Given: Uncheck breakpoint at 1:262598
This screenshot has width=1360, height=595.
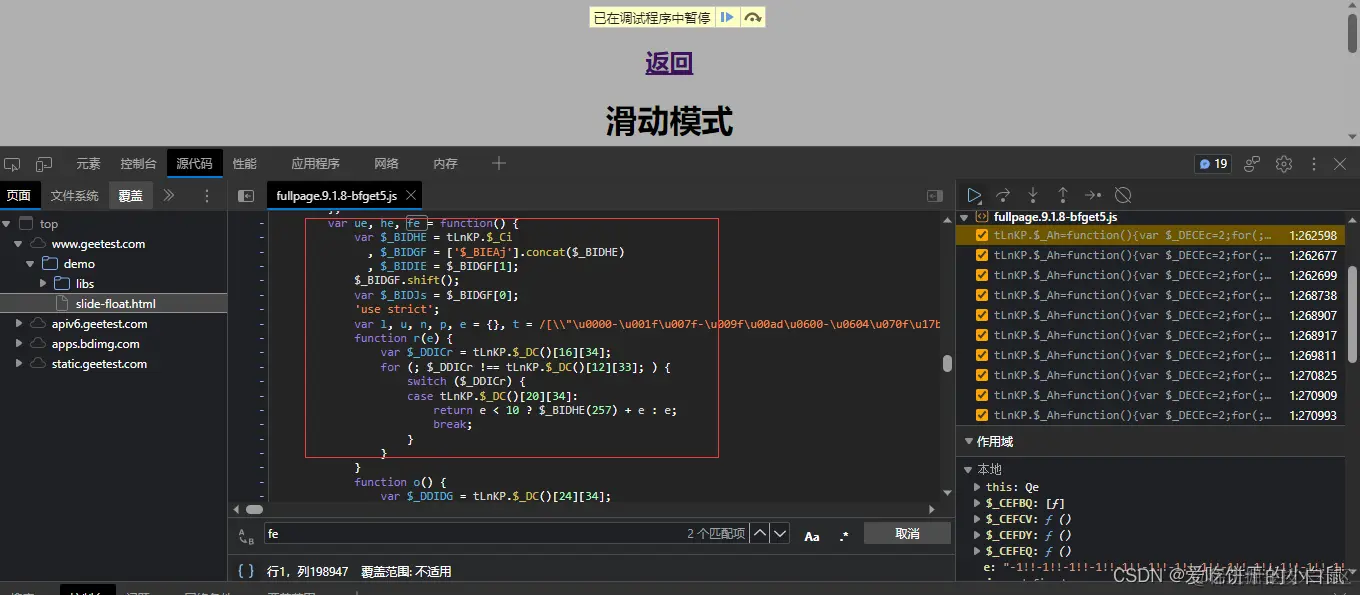Looking at the screenshot, I should 982,236.
